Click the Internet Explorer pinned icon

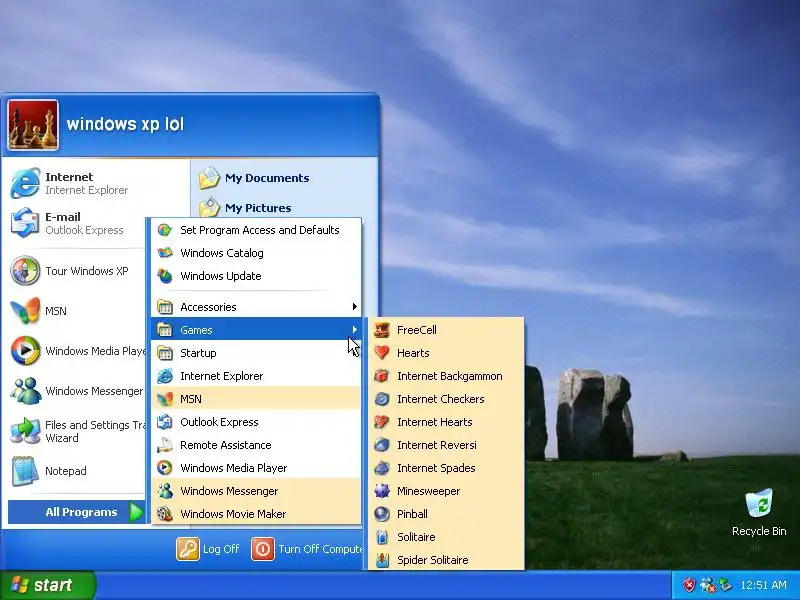pos(25,183)
